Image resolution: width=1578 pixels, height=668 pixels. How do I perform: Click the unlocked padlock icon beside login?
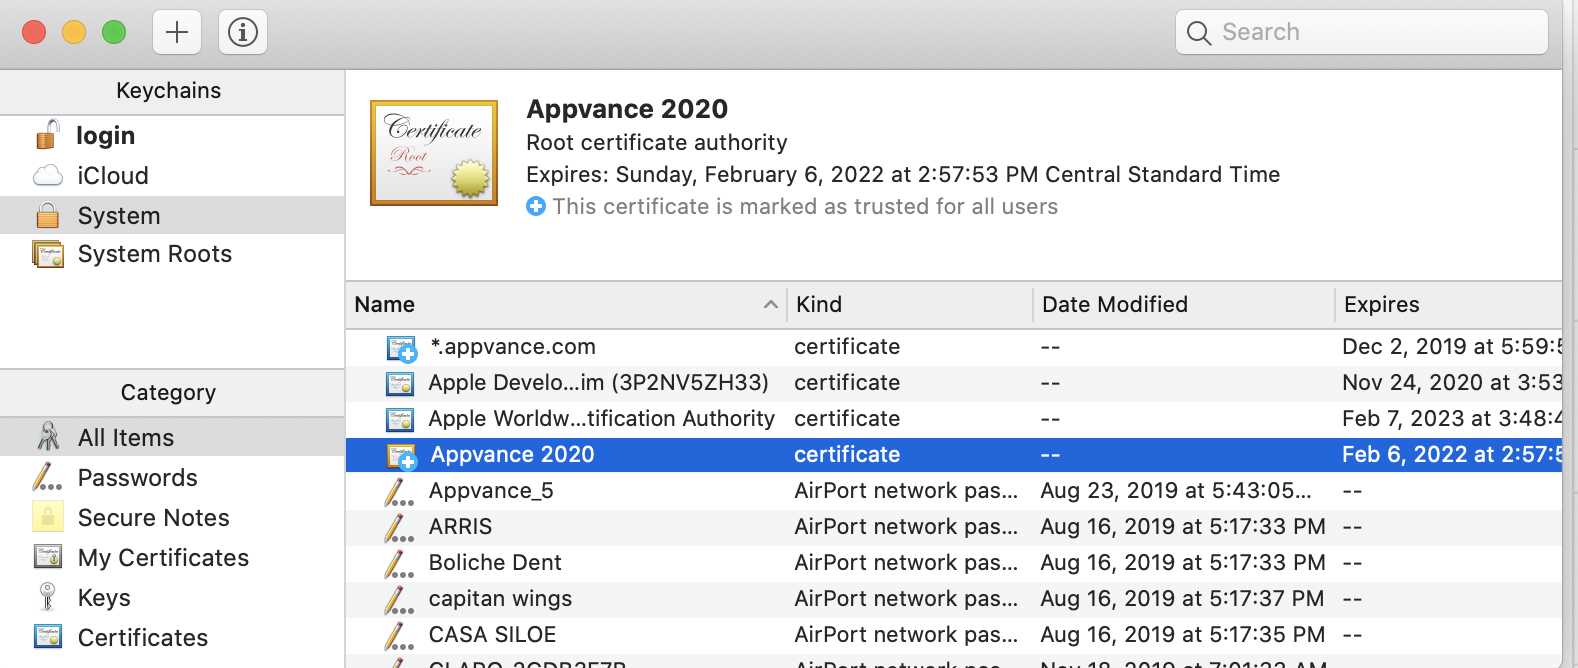47,134
